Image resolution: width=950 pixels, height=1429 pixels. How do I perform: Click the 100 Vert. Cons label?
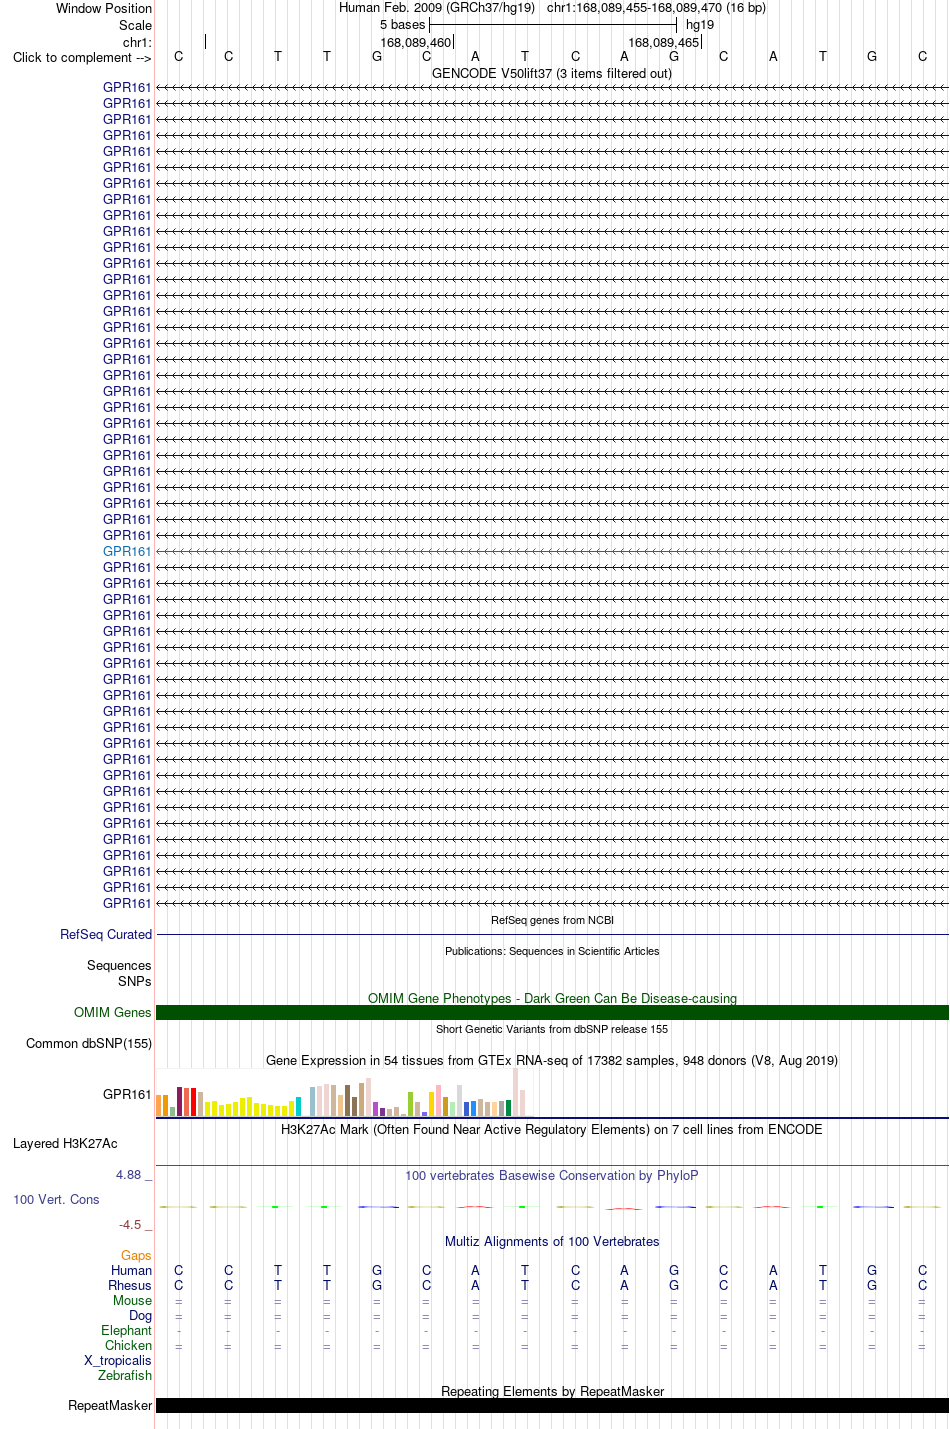(x=56, y=1199)
